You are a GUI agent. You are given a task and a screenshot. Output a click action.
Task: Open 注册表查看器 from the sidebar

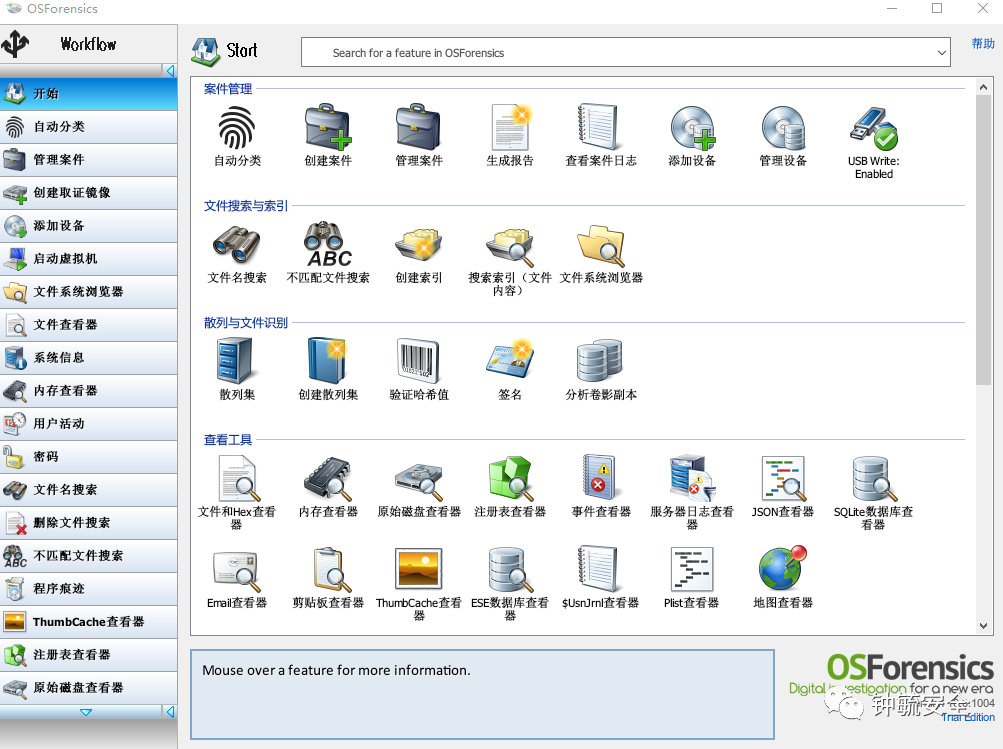88,655
